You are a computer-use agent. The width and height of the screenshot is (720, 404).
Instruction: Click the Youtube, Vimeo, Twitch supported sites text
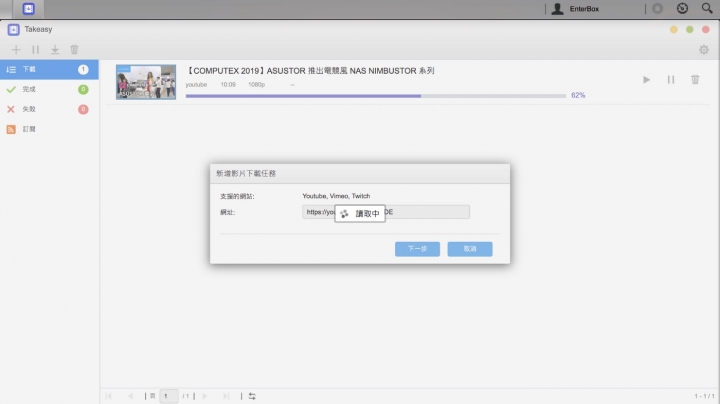[x=336, y=196]
